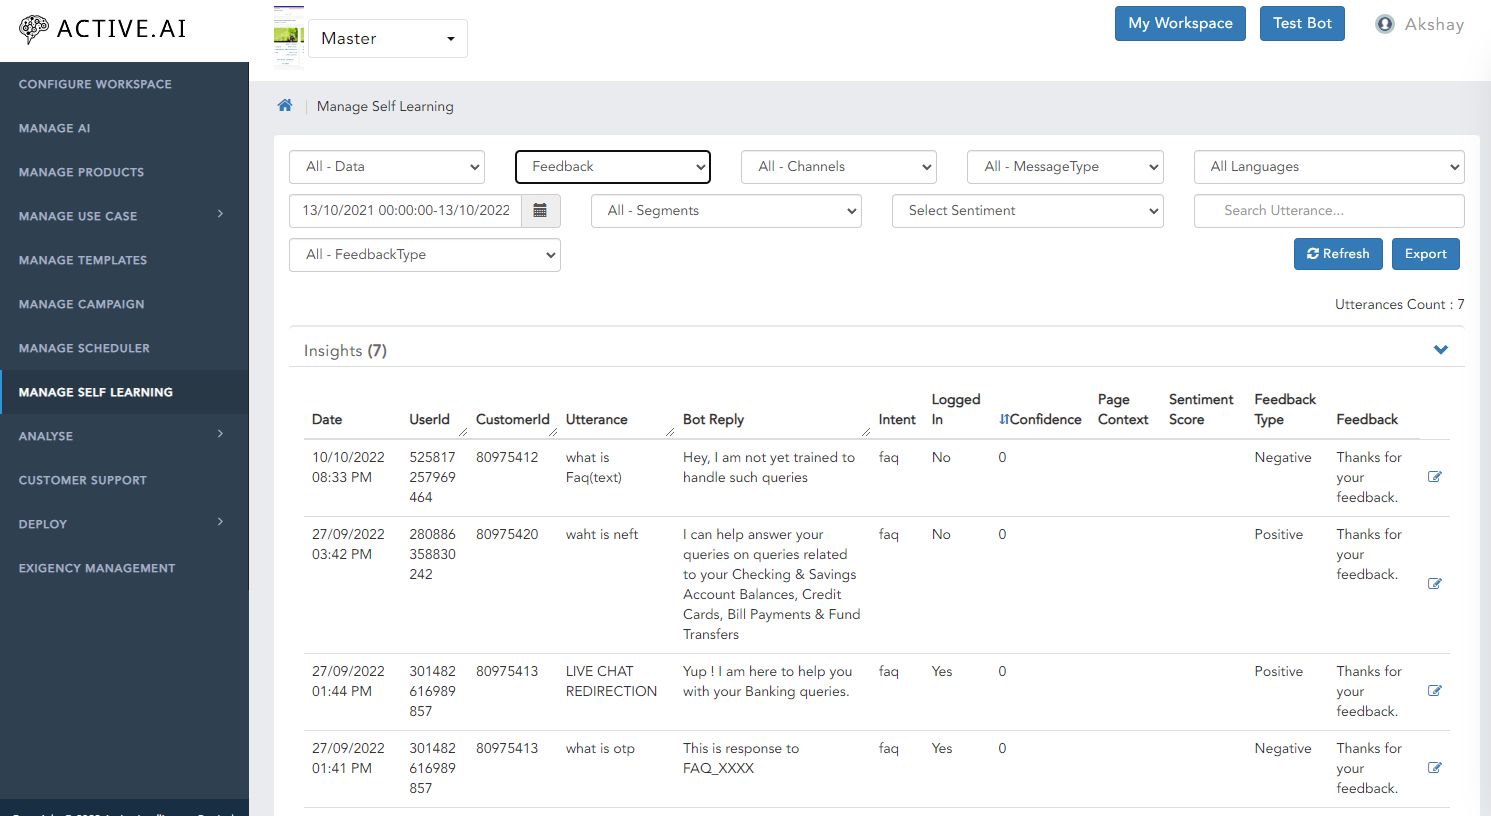Open the 'All Languages' dropdown
The image size is (1491, 816).
pyautogui.click(x=1329, y=167)
